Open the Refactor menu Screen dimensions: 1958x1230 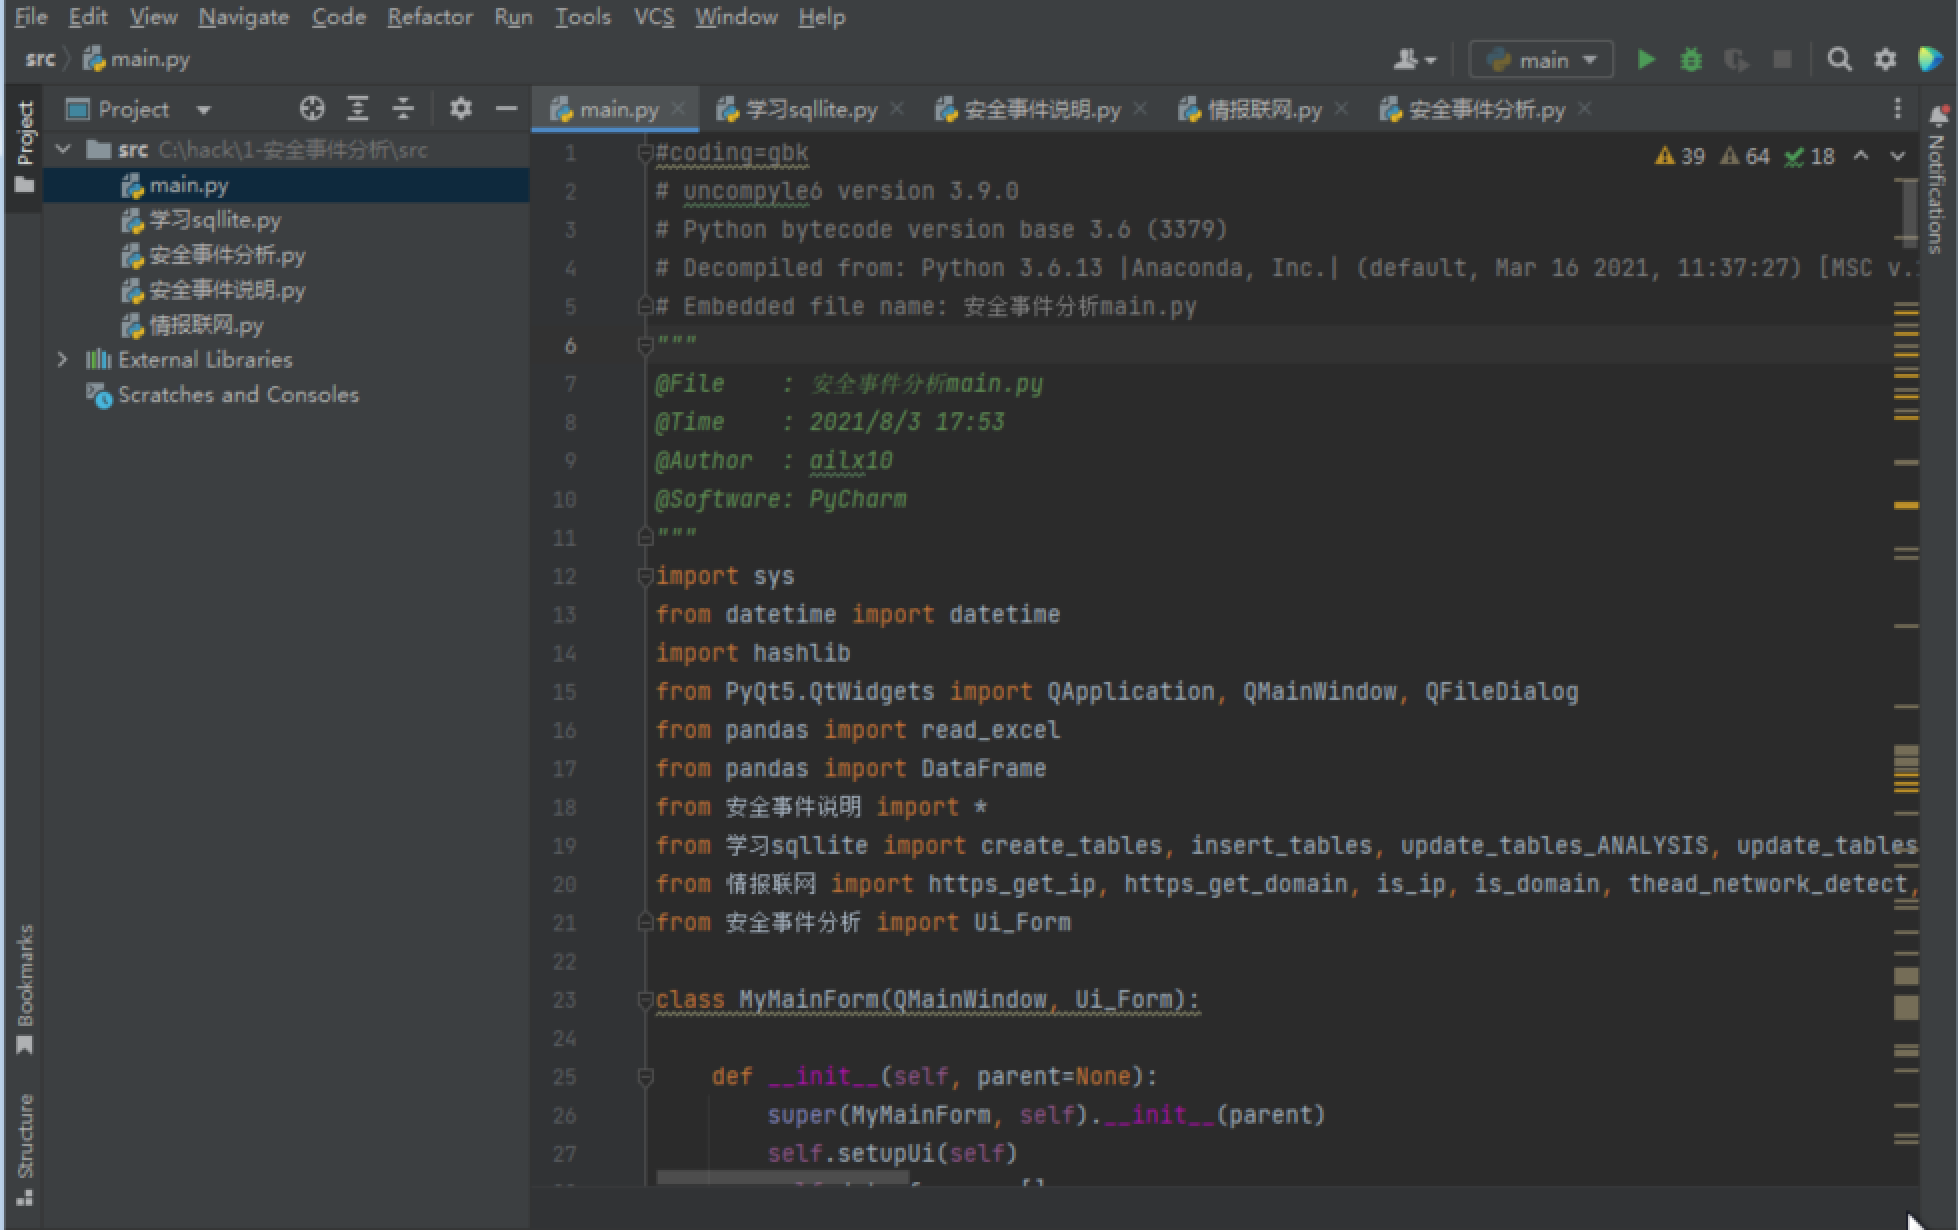pyautogui.click(x=429, y=17)
